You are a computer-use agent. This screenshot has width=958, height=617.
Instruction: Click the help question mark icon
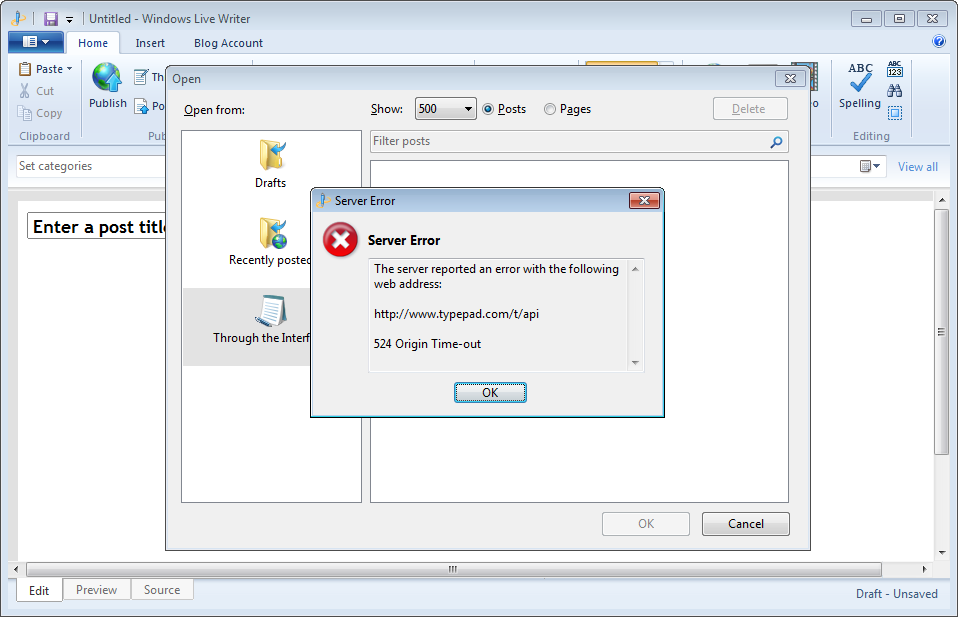coord(938,42)
